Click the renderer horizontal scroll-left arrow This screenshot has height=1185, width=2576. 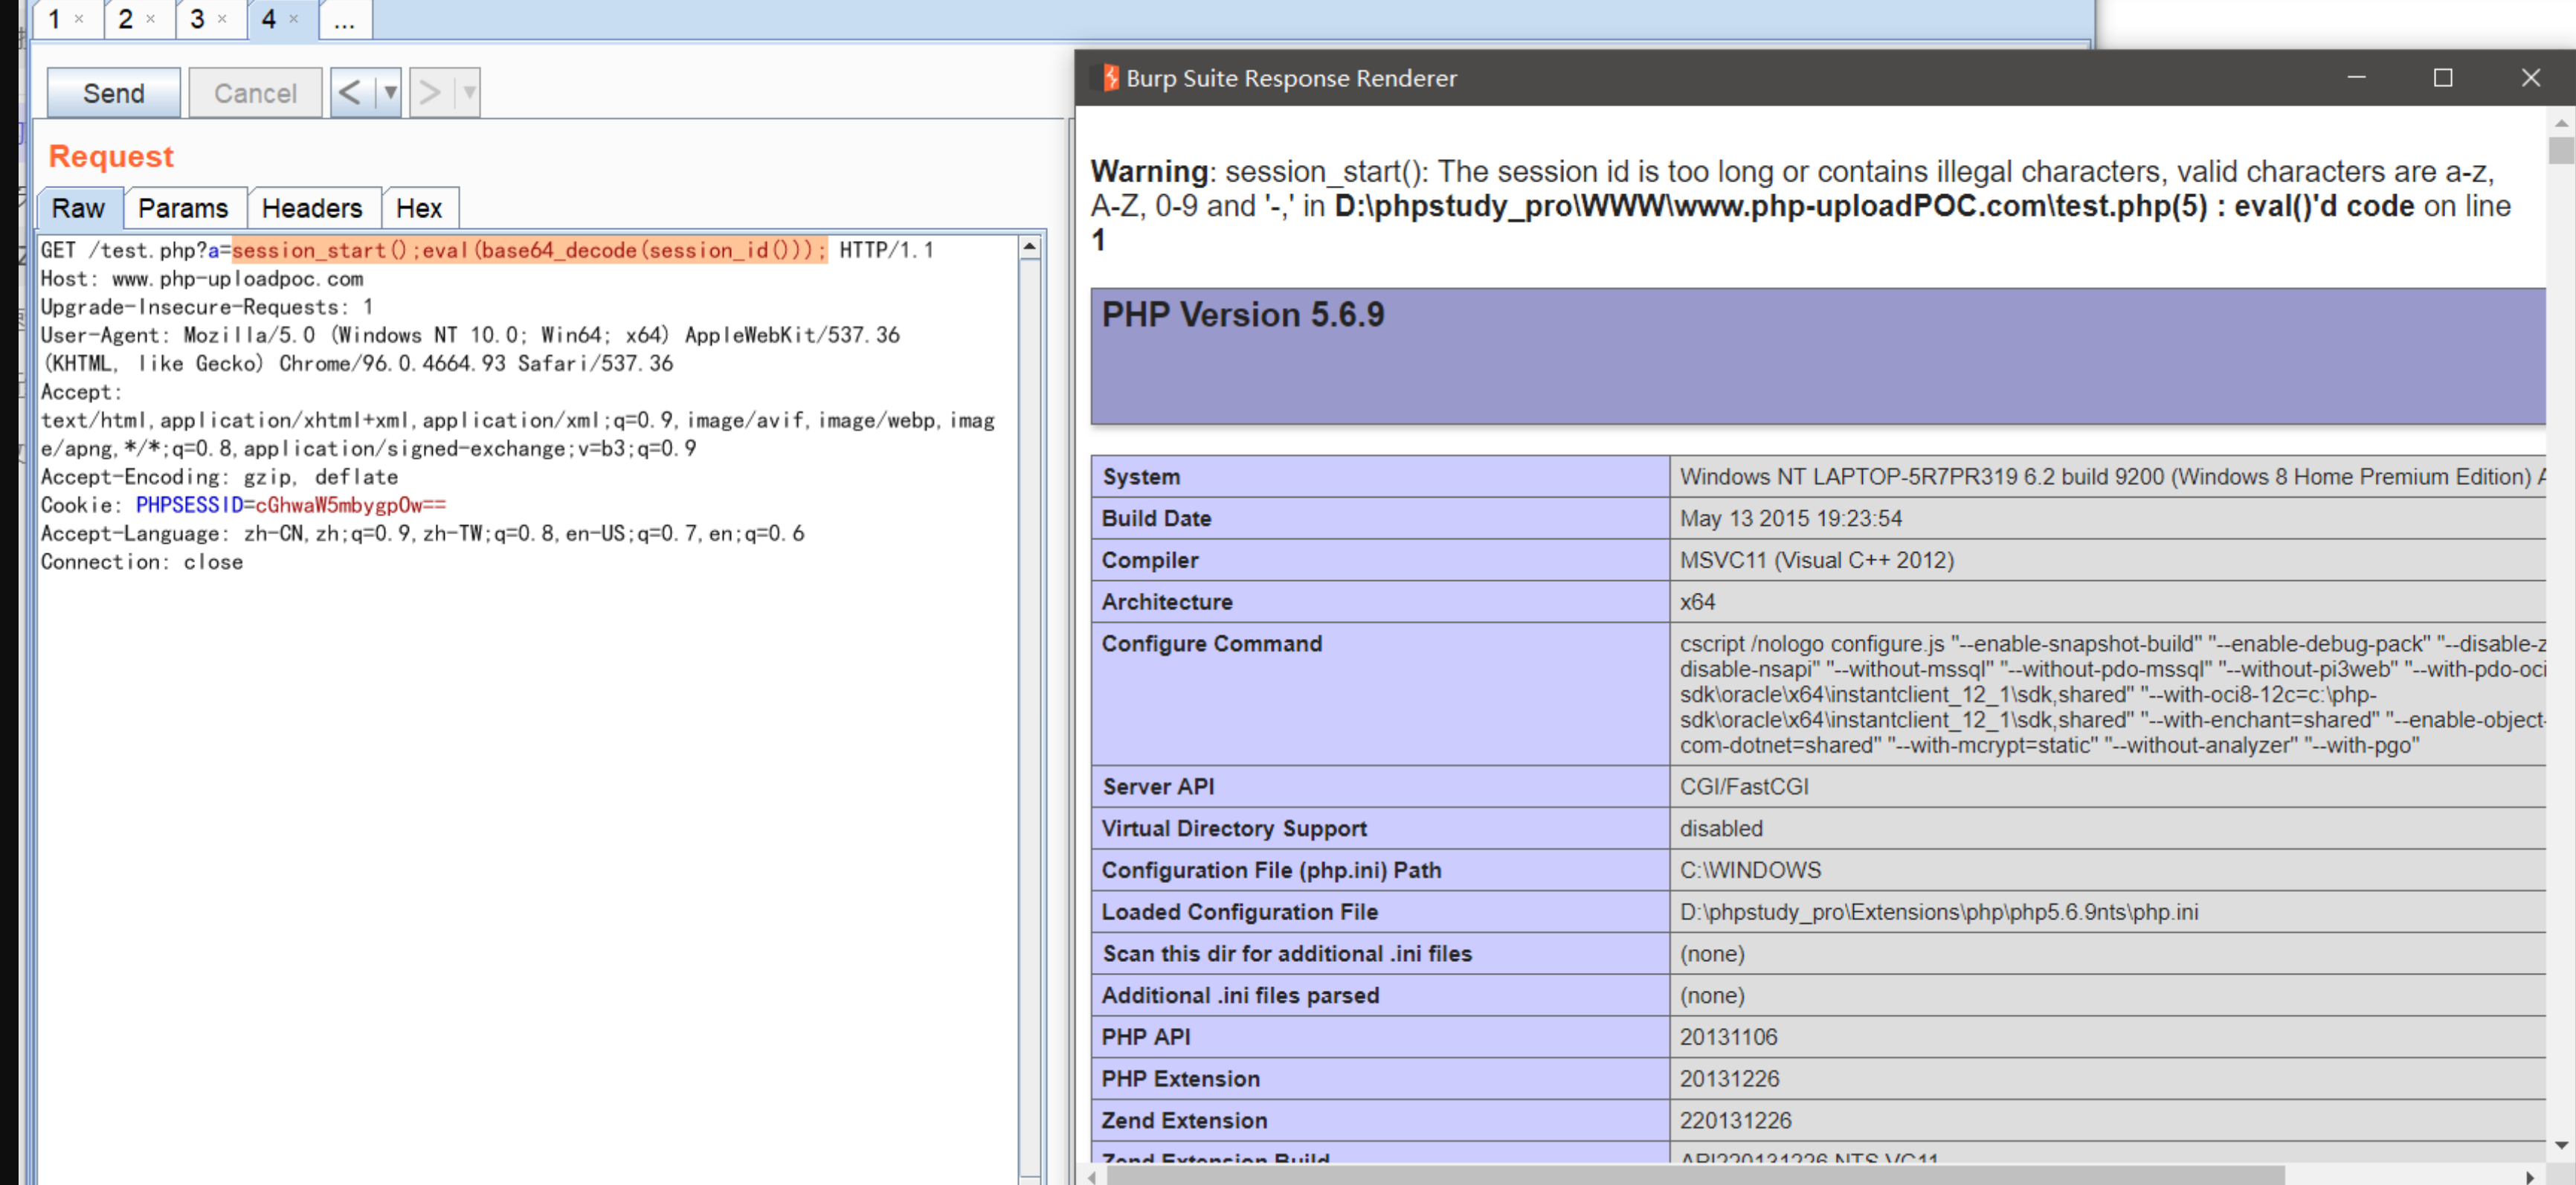coord(1092,1177)
